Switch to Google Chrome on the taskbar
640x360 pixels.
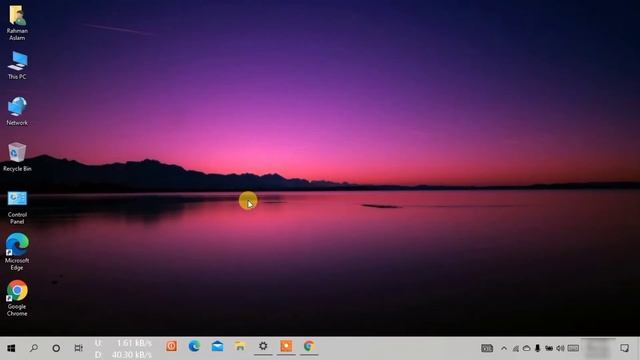(309, 346)
